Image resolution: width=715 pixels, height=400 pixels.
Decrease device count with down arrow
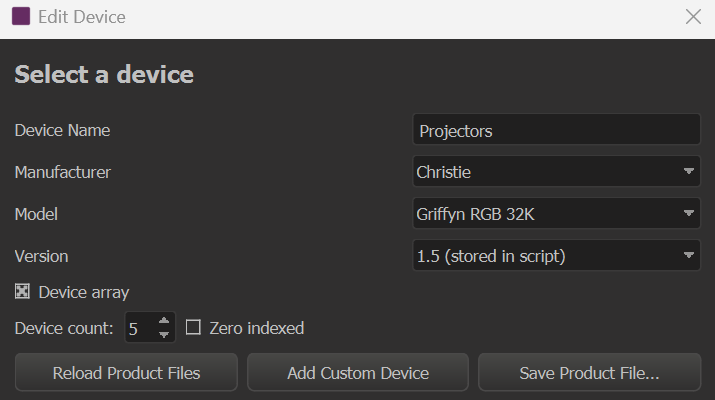[x=165, y=334]
